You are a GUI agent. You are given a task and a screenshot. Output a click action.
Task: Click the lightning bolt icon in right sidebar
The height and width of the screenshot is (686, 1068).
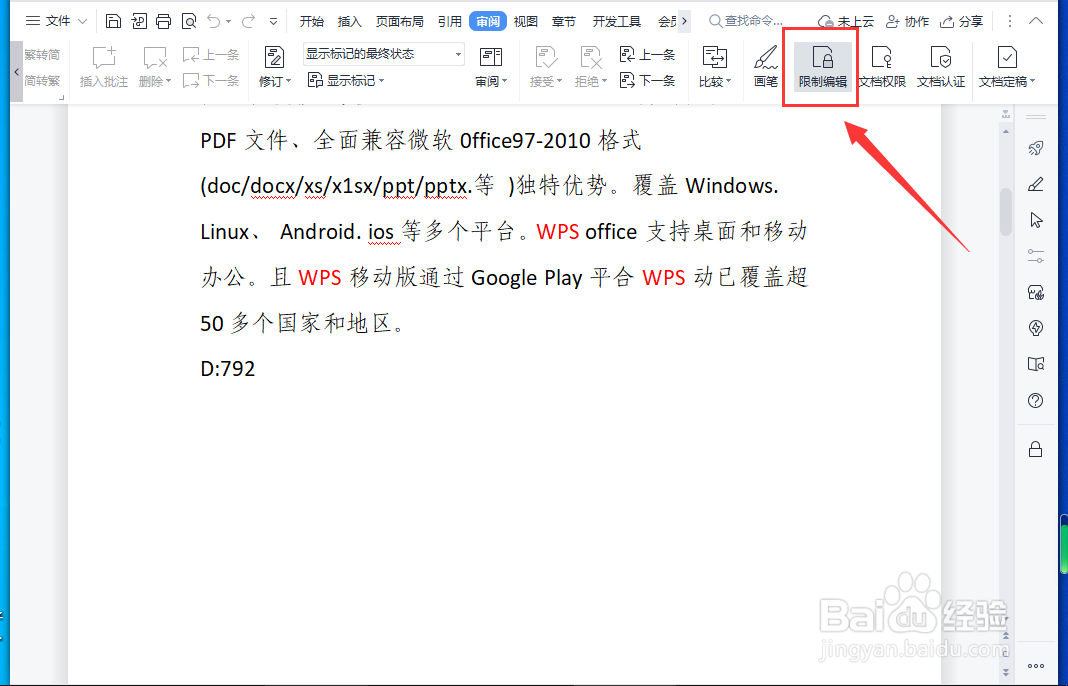1036,328
